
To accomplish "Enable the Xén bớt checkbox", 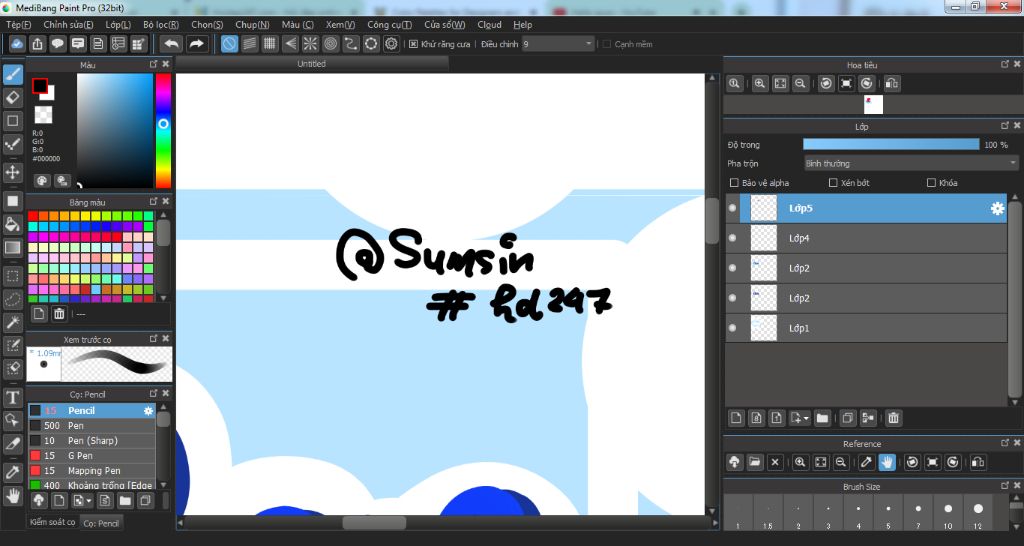I will point(833,183).
